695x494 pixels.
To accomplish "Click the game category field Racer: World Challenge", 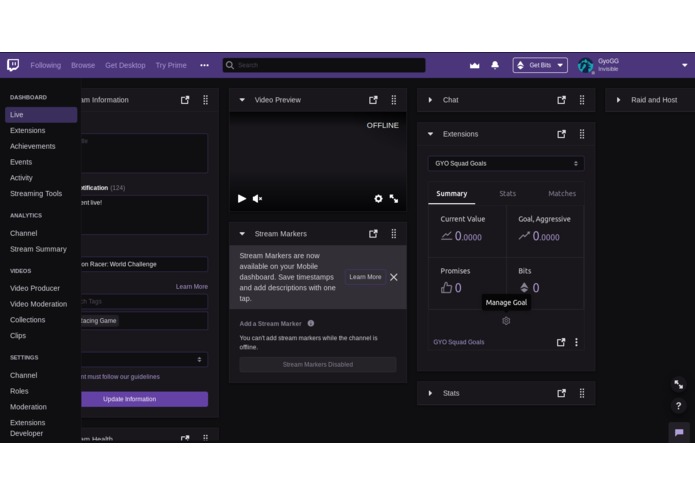I will point(144,264).
